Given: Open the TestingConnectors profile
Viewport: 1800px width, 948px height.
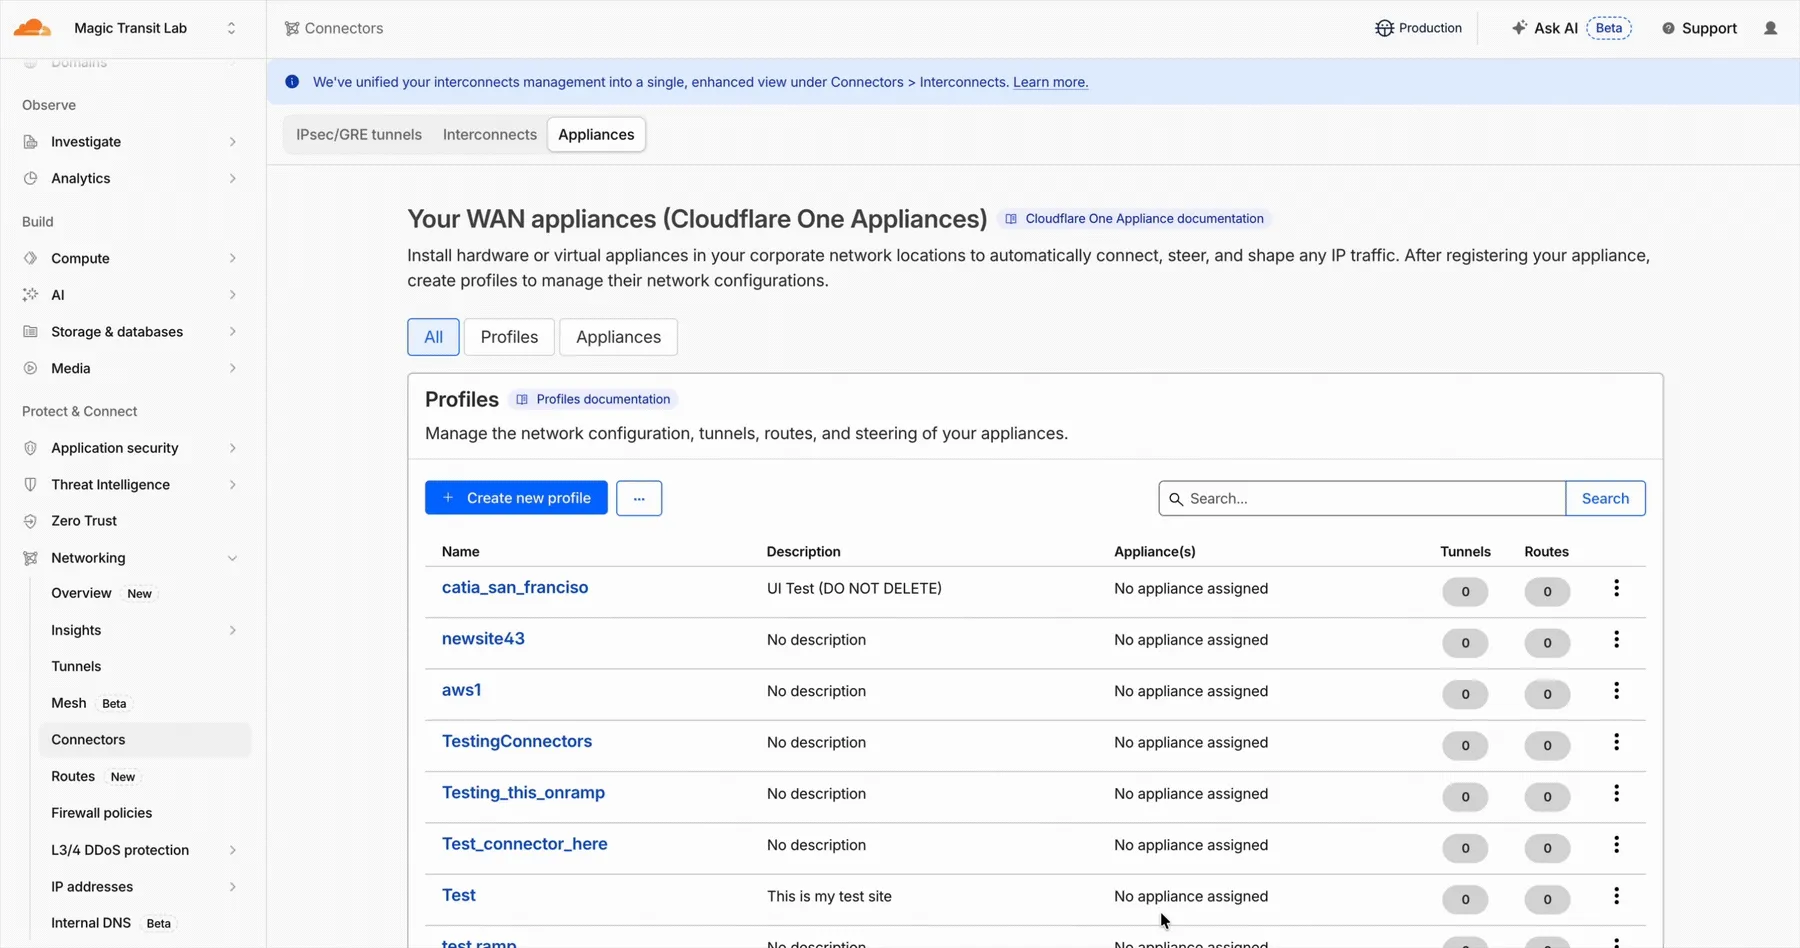Looking at the screenshot, I should (x=517, y=741).
